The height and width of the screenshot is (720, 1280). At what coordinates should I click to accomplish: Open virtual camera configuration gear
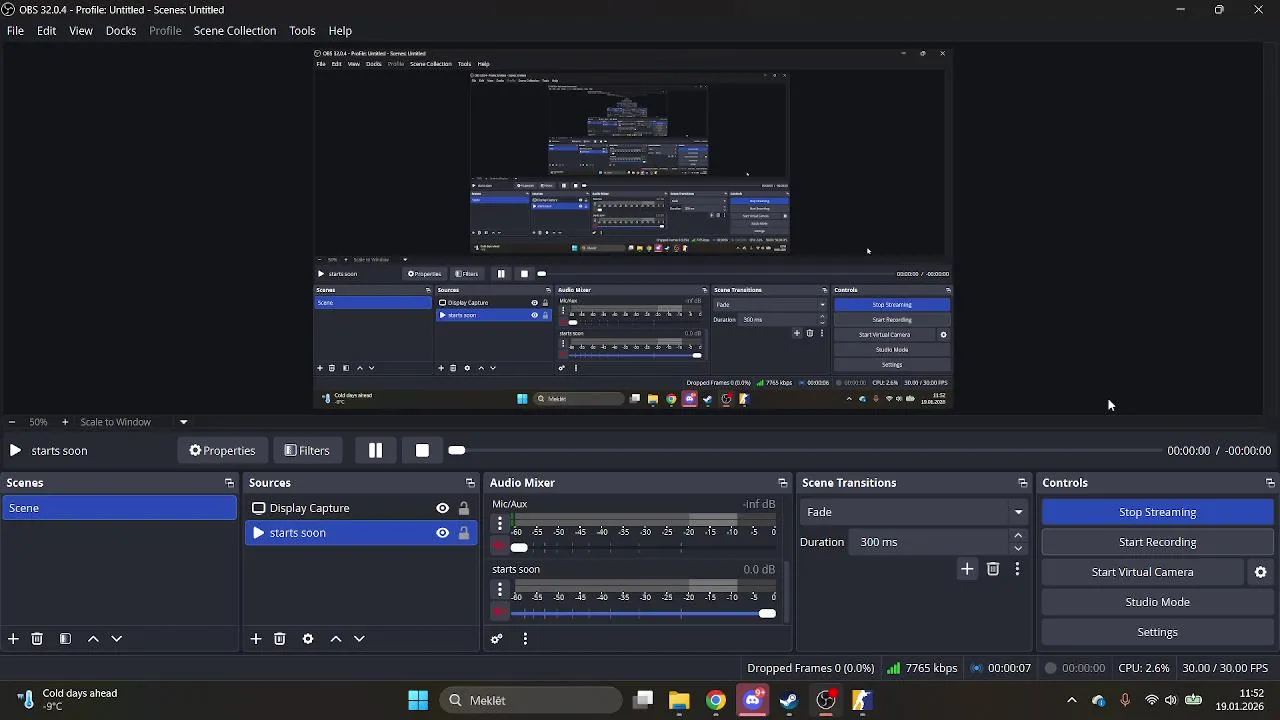(x=1261, y=572)
